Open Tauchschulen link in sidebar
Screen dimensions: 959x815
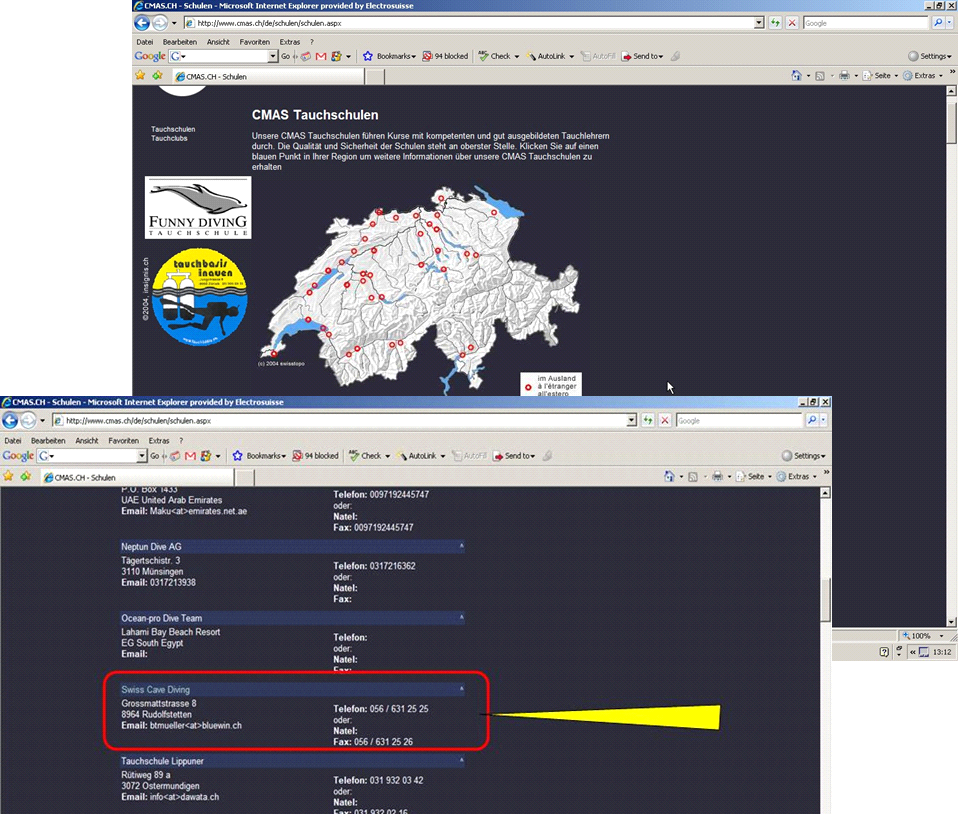tap(173, 130)
